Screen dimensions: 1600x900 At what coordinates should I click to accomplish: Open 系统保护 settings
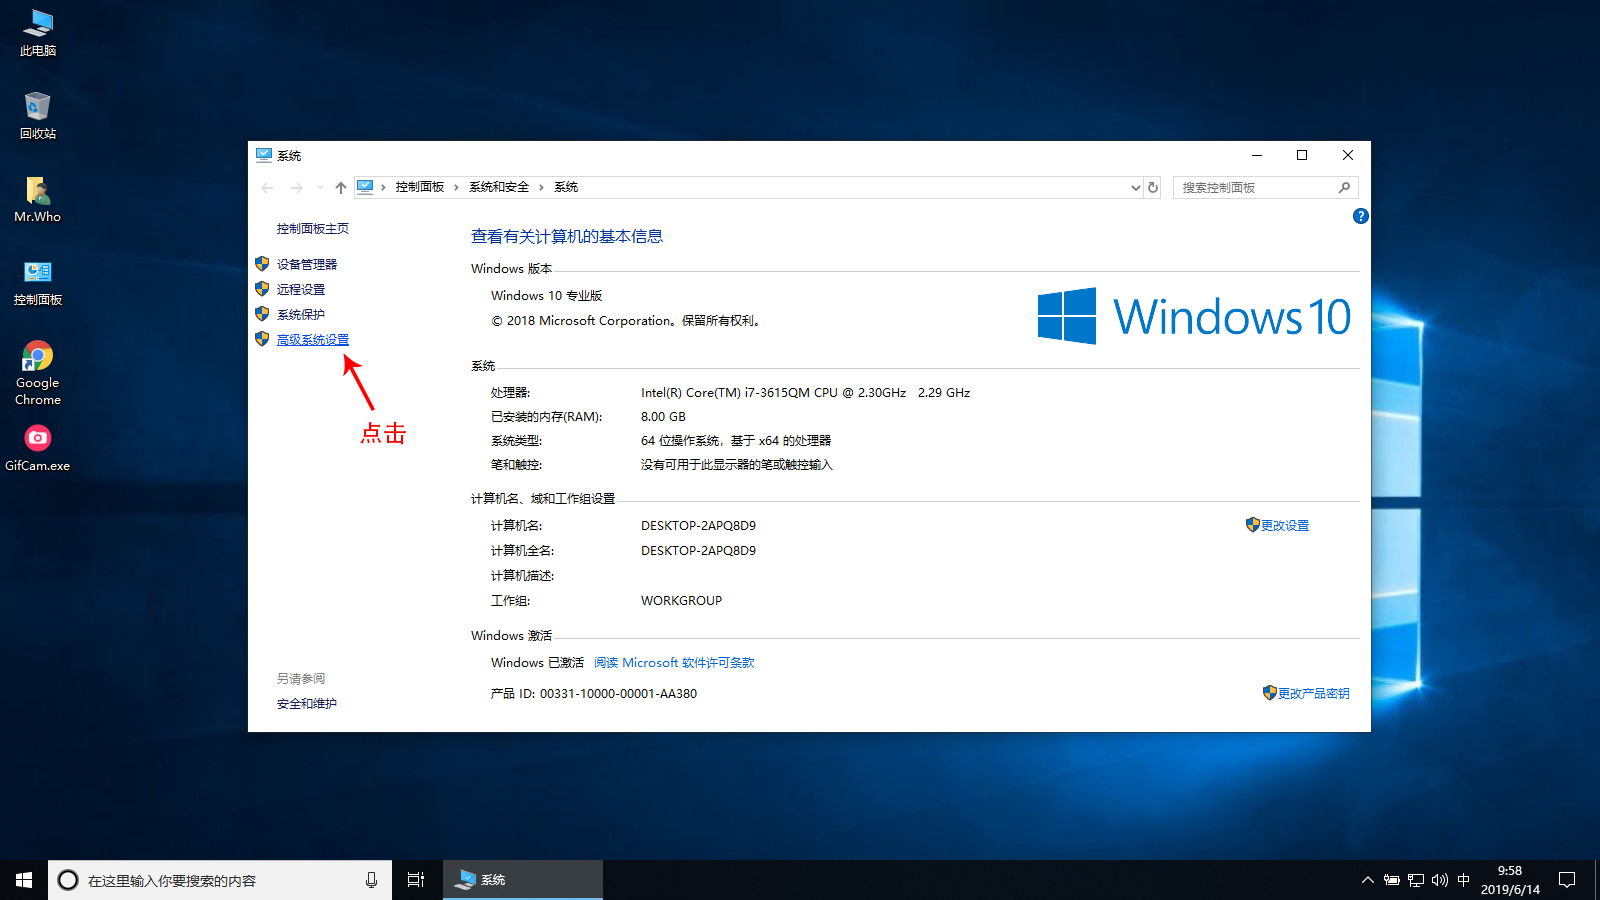pyautogui.click(x=301, y=315)
